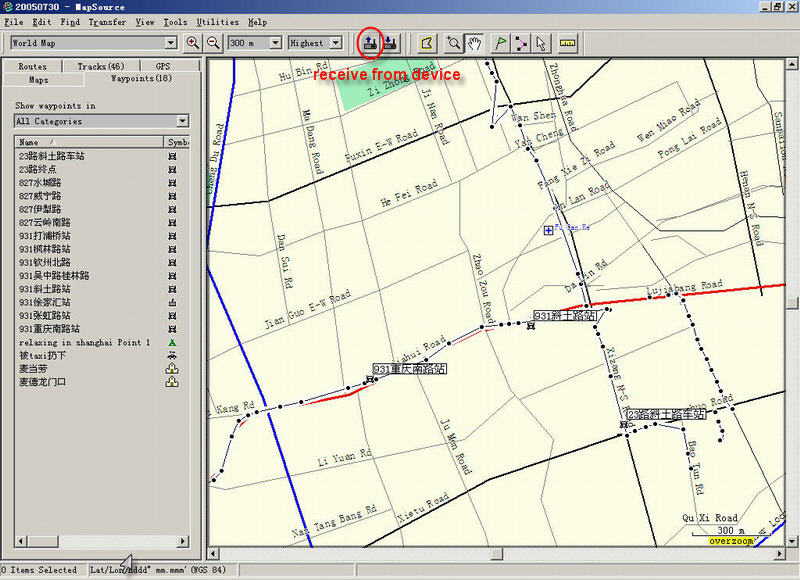Open the Help menu
Image resolution: width=800 pixels, height=580 pixels.
tap(258, 22)
